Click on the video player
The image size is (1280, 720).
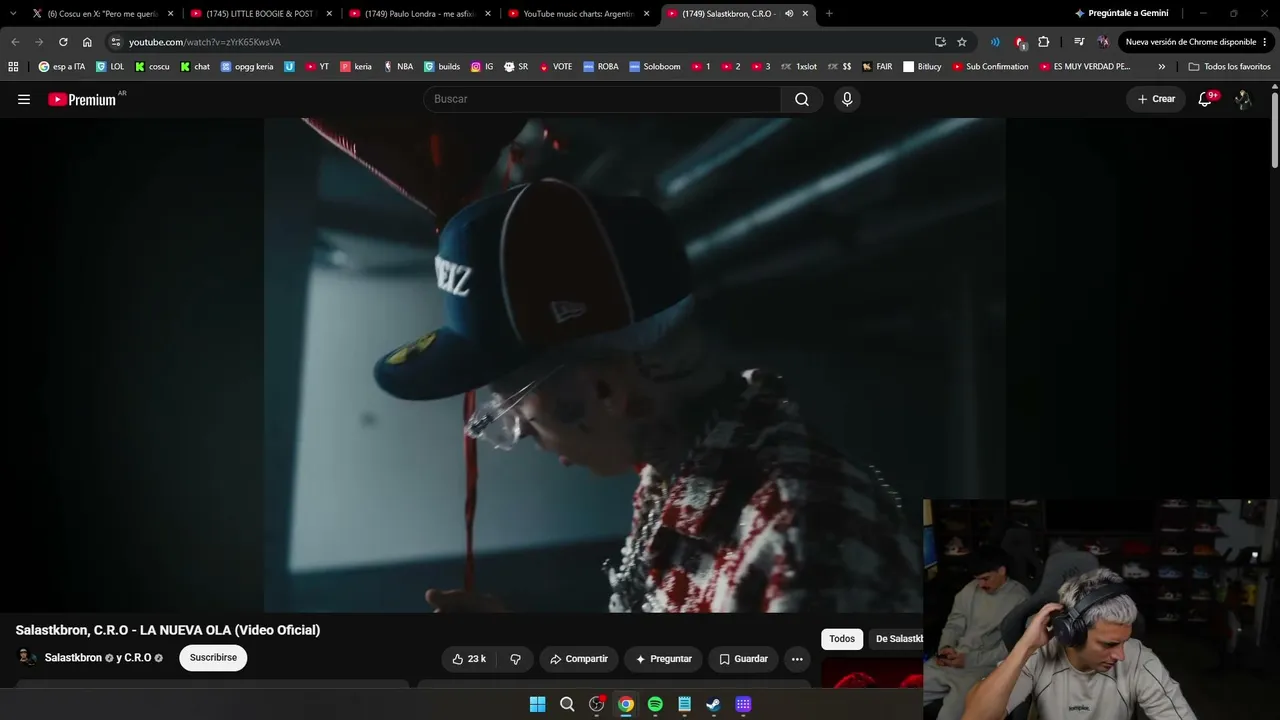point(635,365)
